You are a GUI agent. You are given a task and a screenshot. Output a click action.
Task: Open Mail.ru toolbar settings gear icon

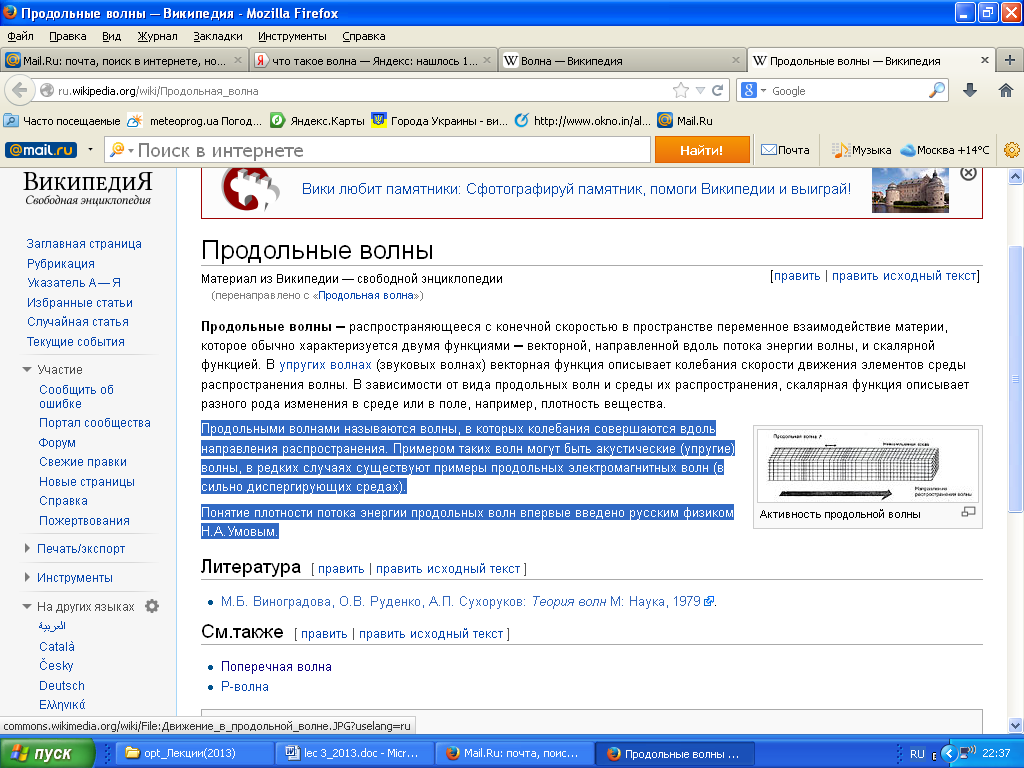click(x=1012, y=150)
